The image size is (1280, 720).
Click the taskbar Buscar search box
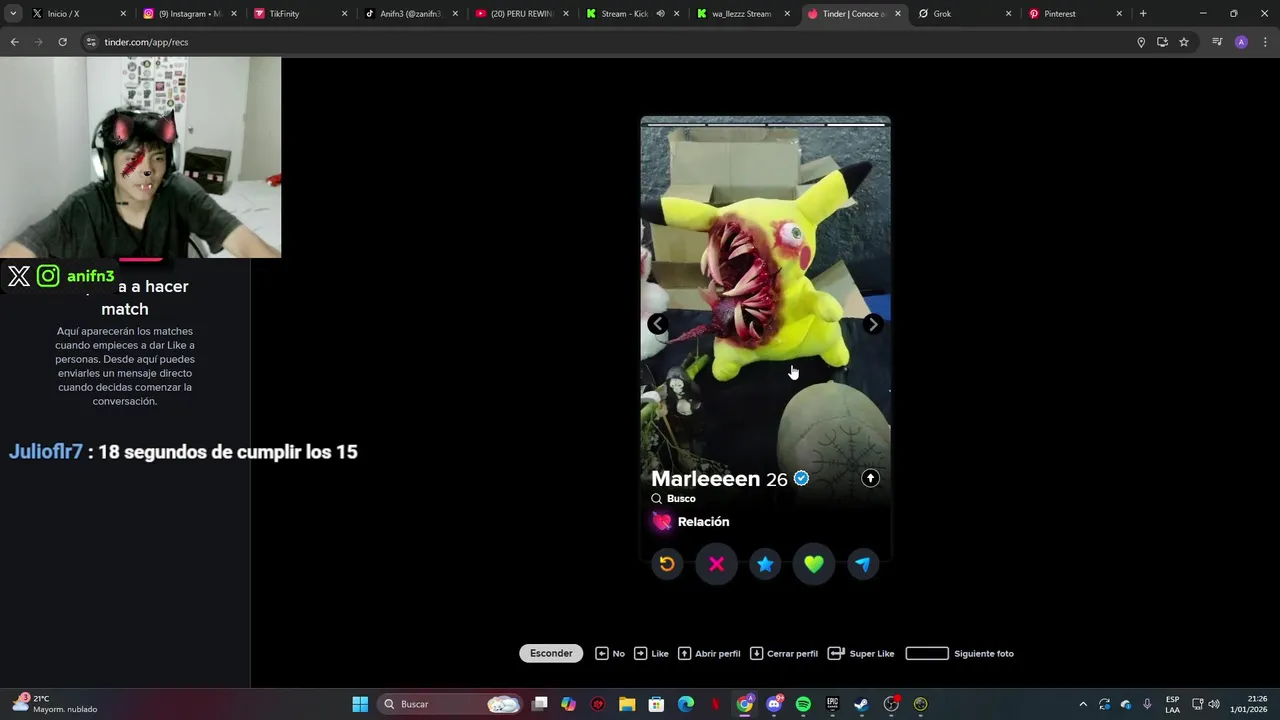point(451,704)
